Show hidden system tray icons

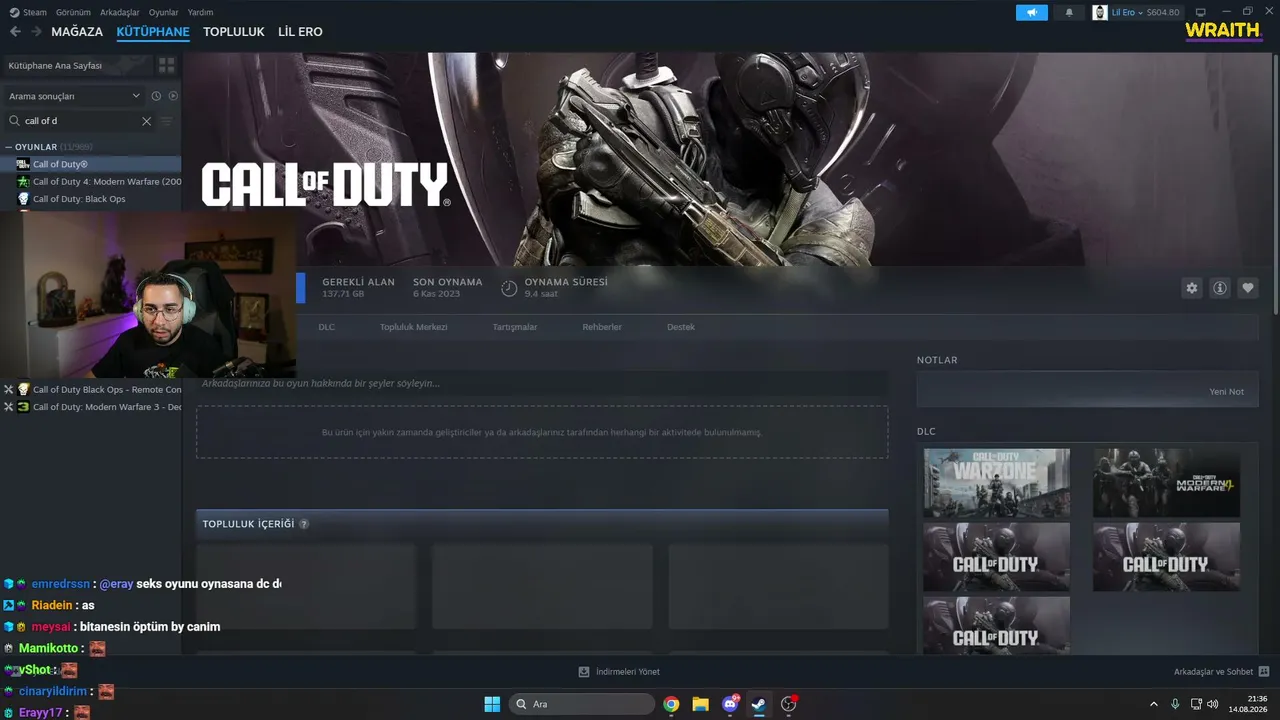(1154, 704)
